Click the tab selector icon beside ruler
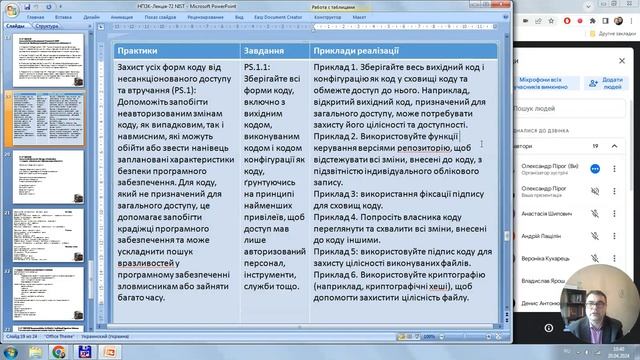Viewport: 640px width, 360px height. (100, 27)
